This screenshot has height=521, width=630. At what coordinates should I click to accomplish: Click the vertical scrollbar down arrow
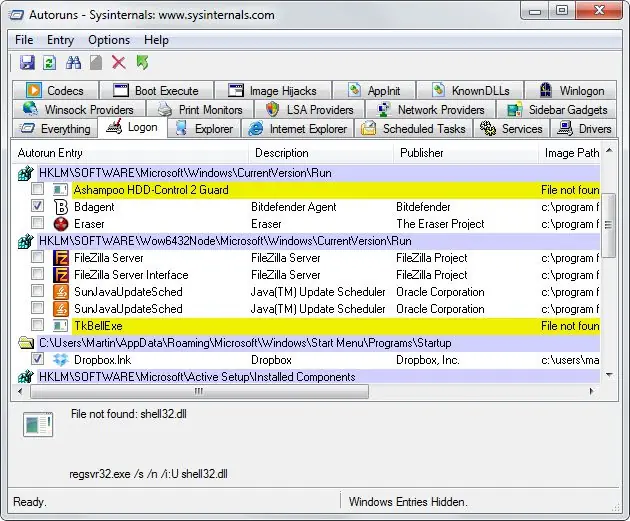click(x=609, y=374)
